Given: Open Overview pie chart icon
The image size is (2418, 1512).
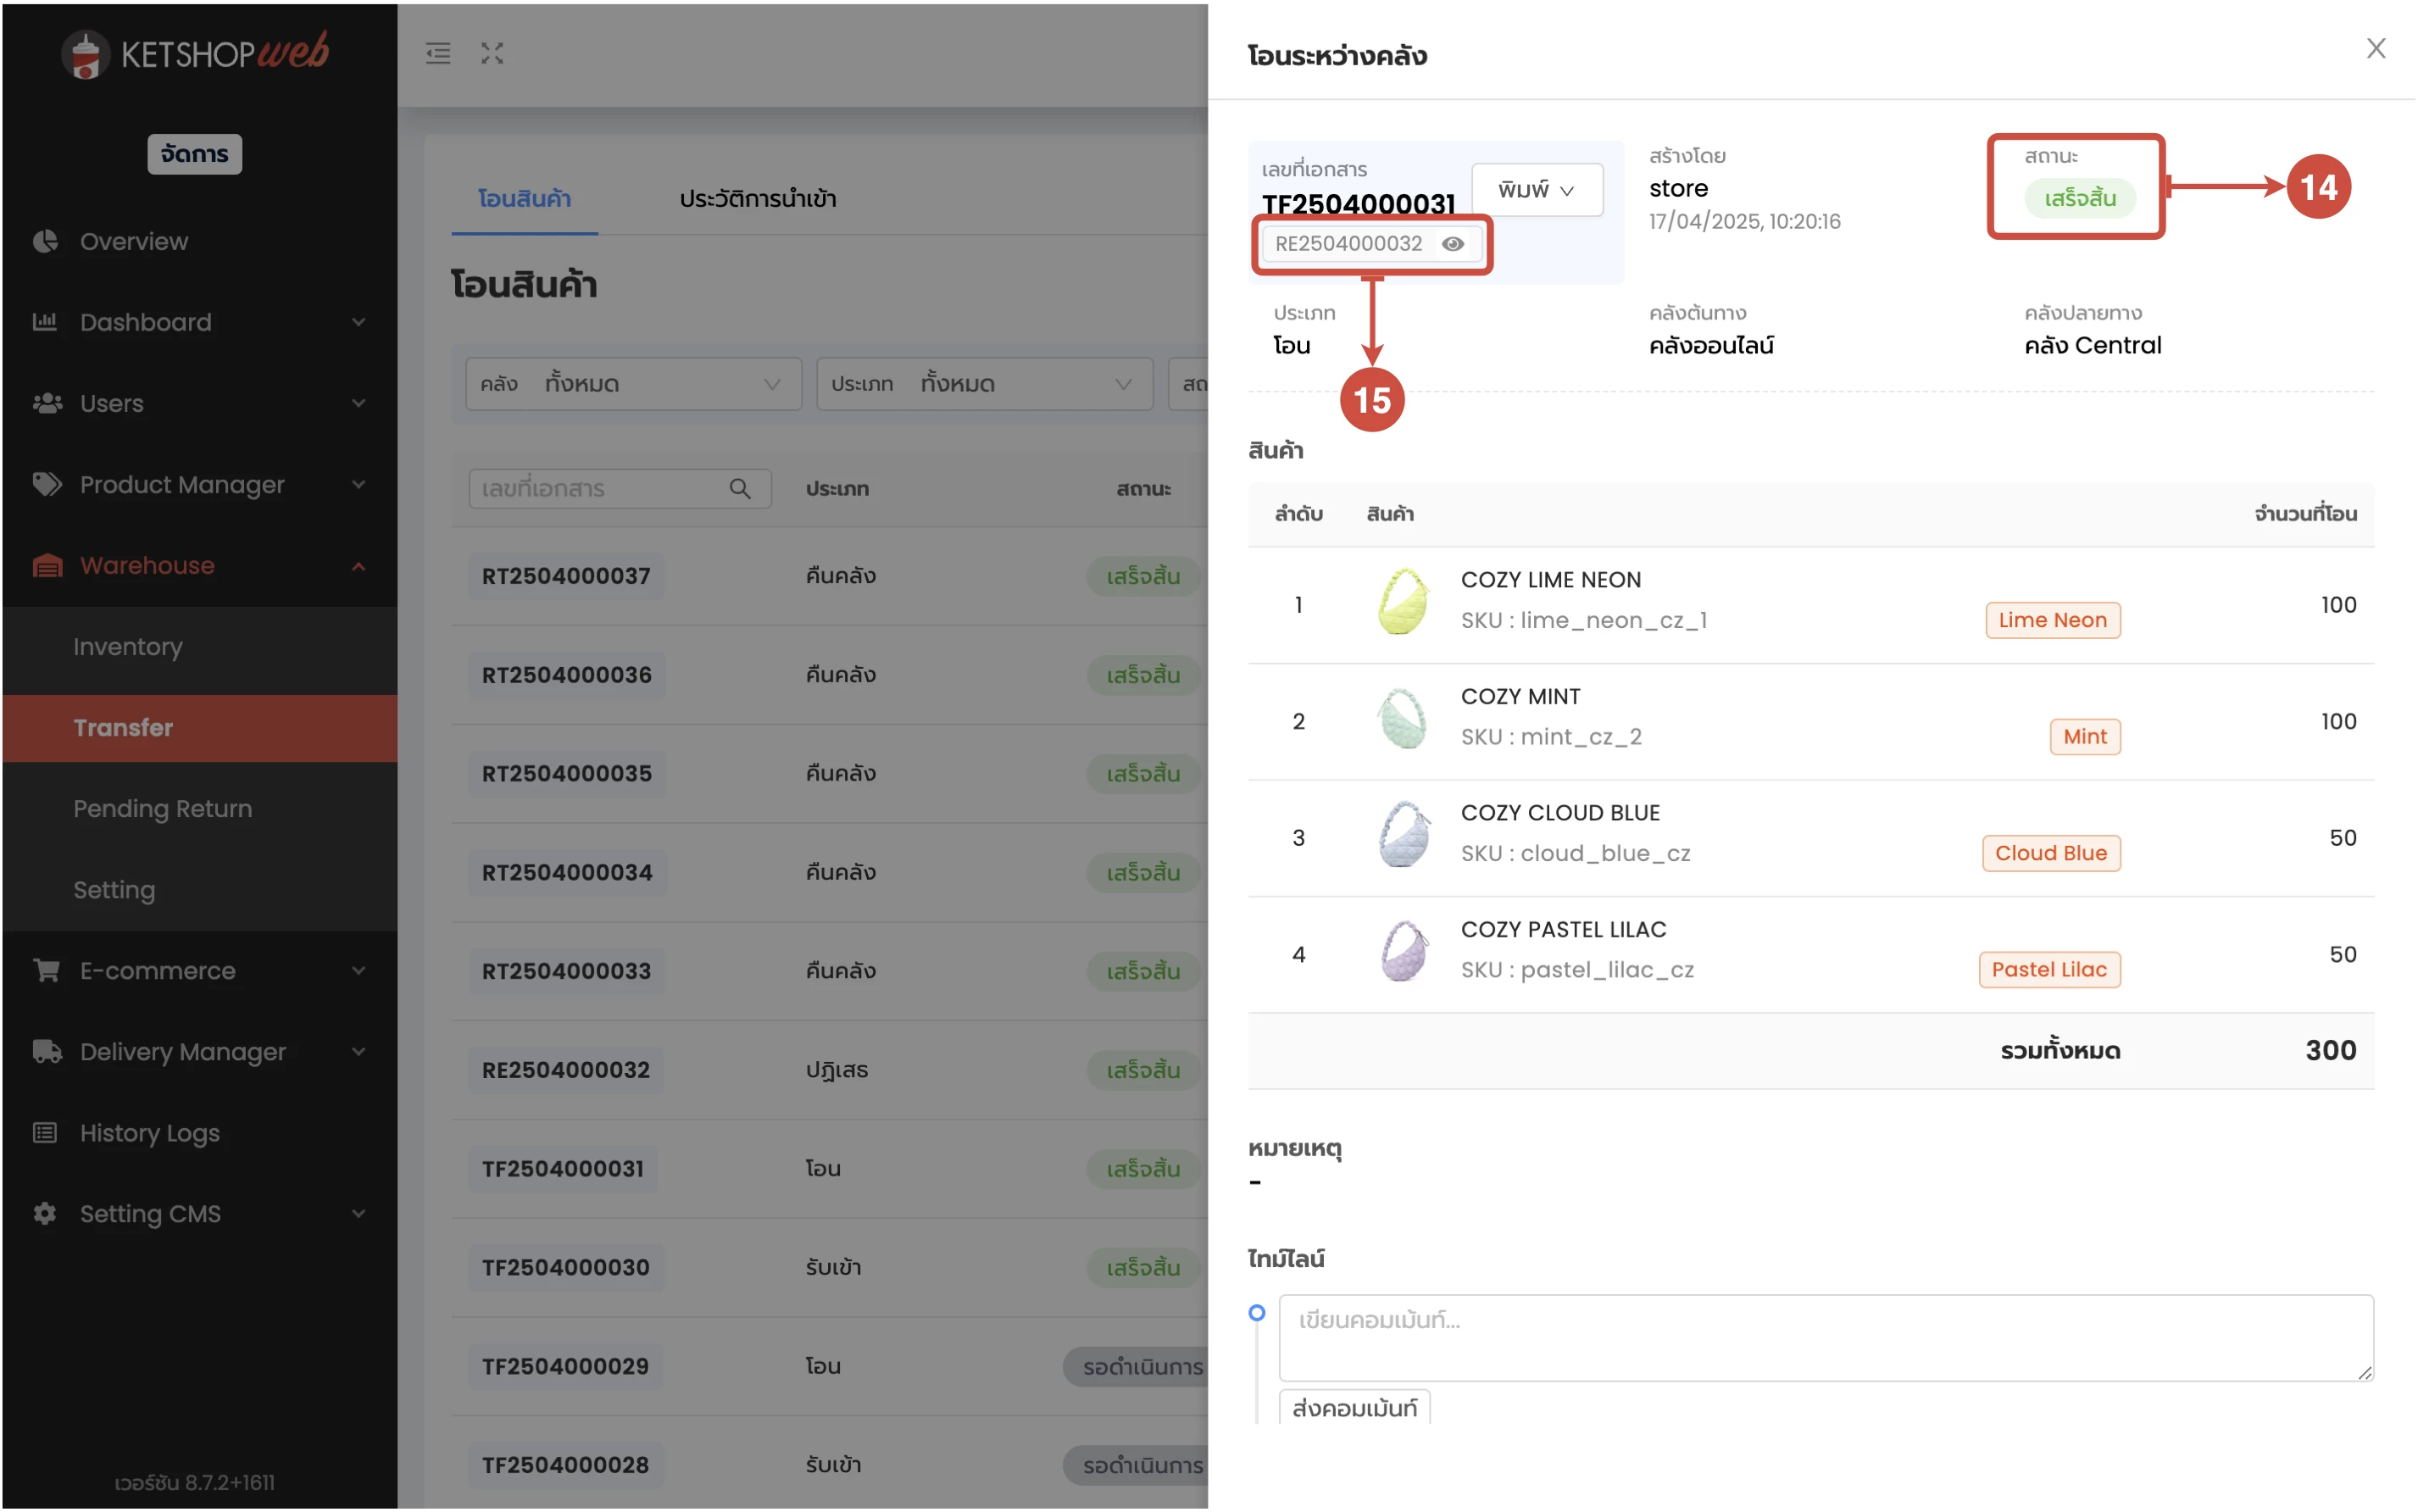Looking at the screenshot, I should 45,241.
